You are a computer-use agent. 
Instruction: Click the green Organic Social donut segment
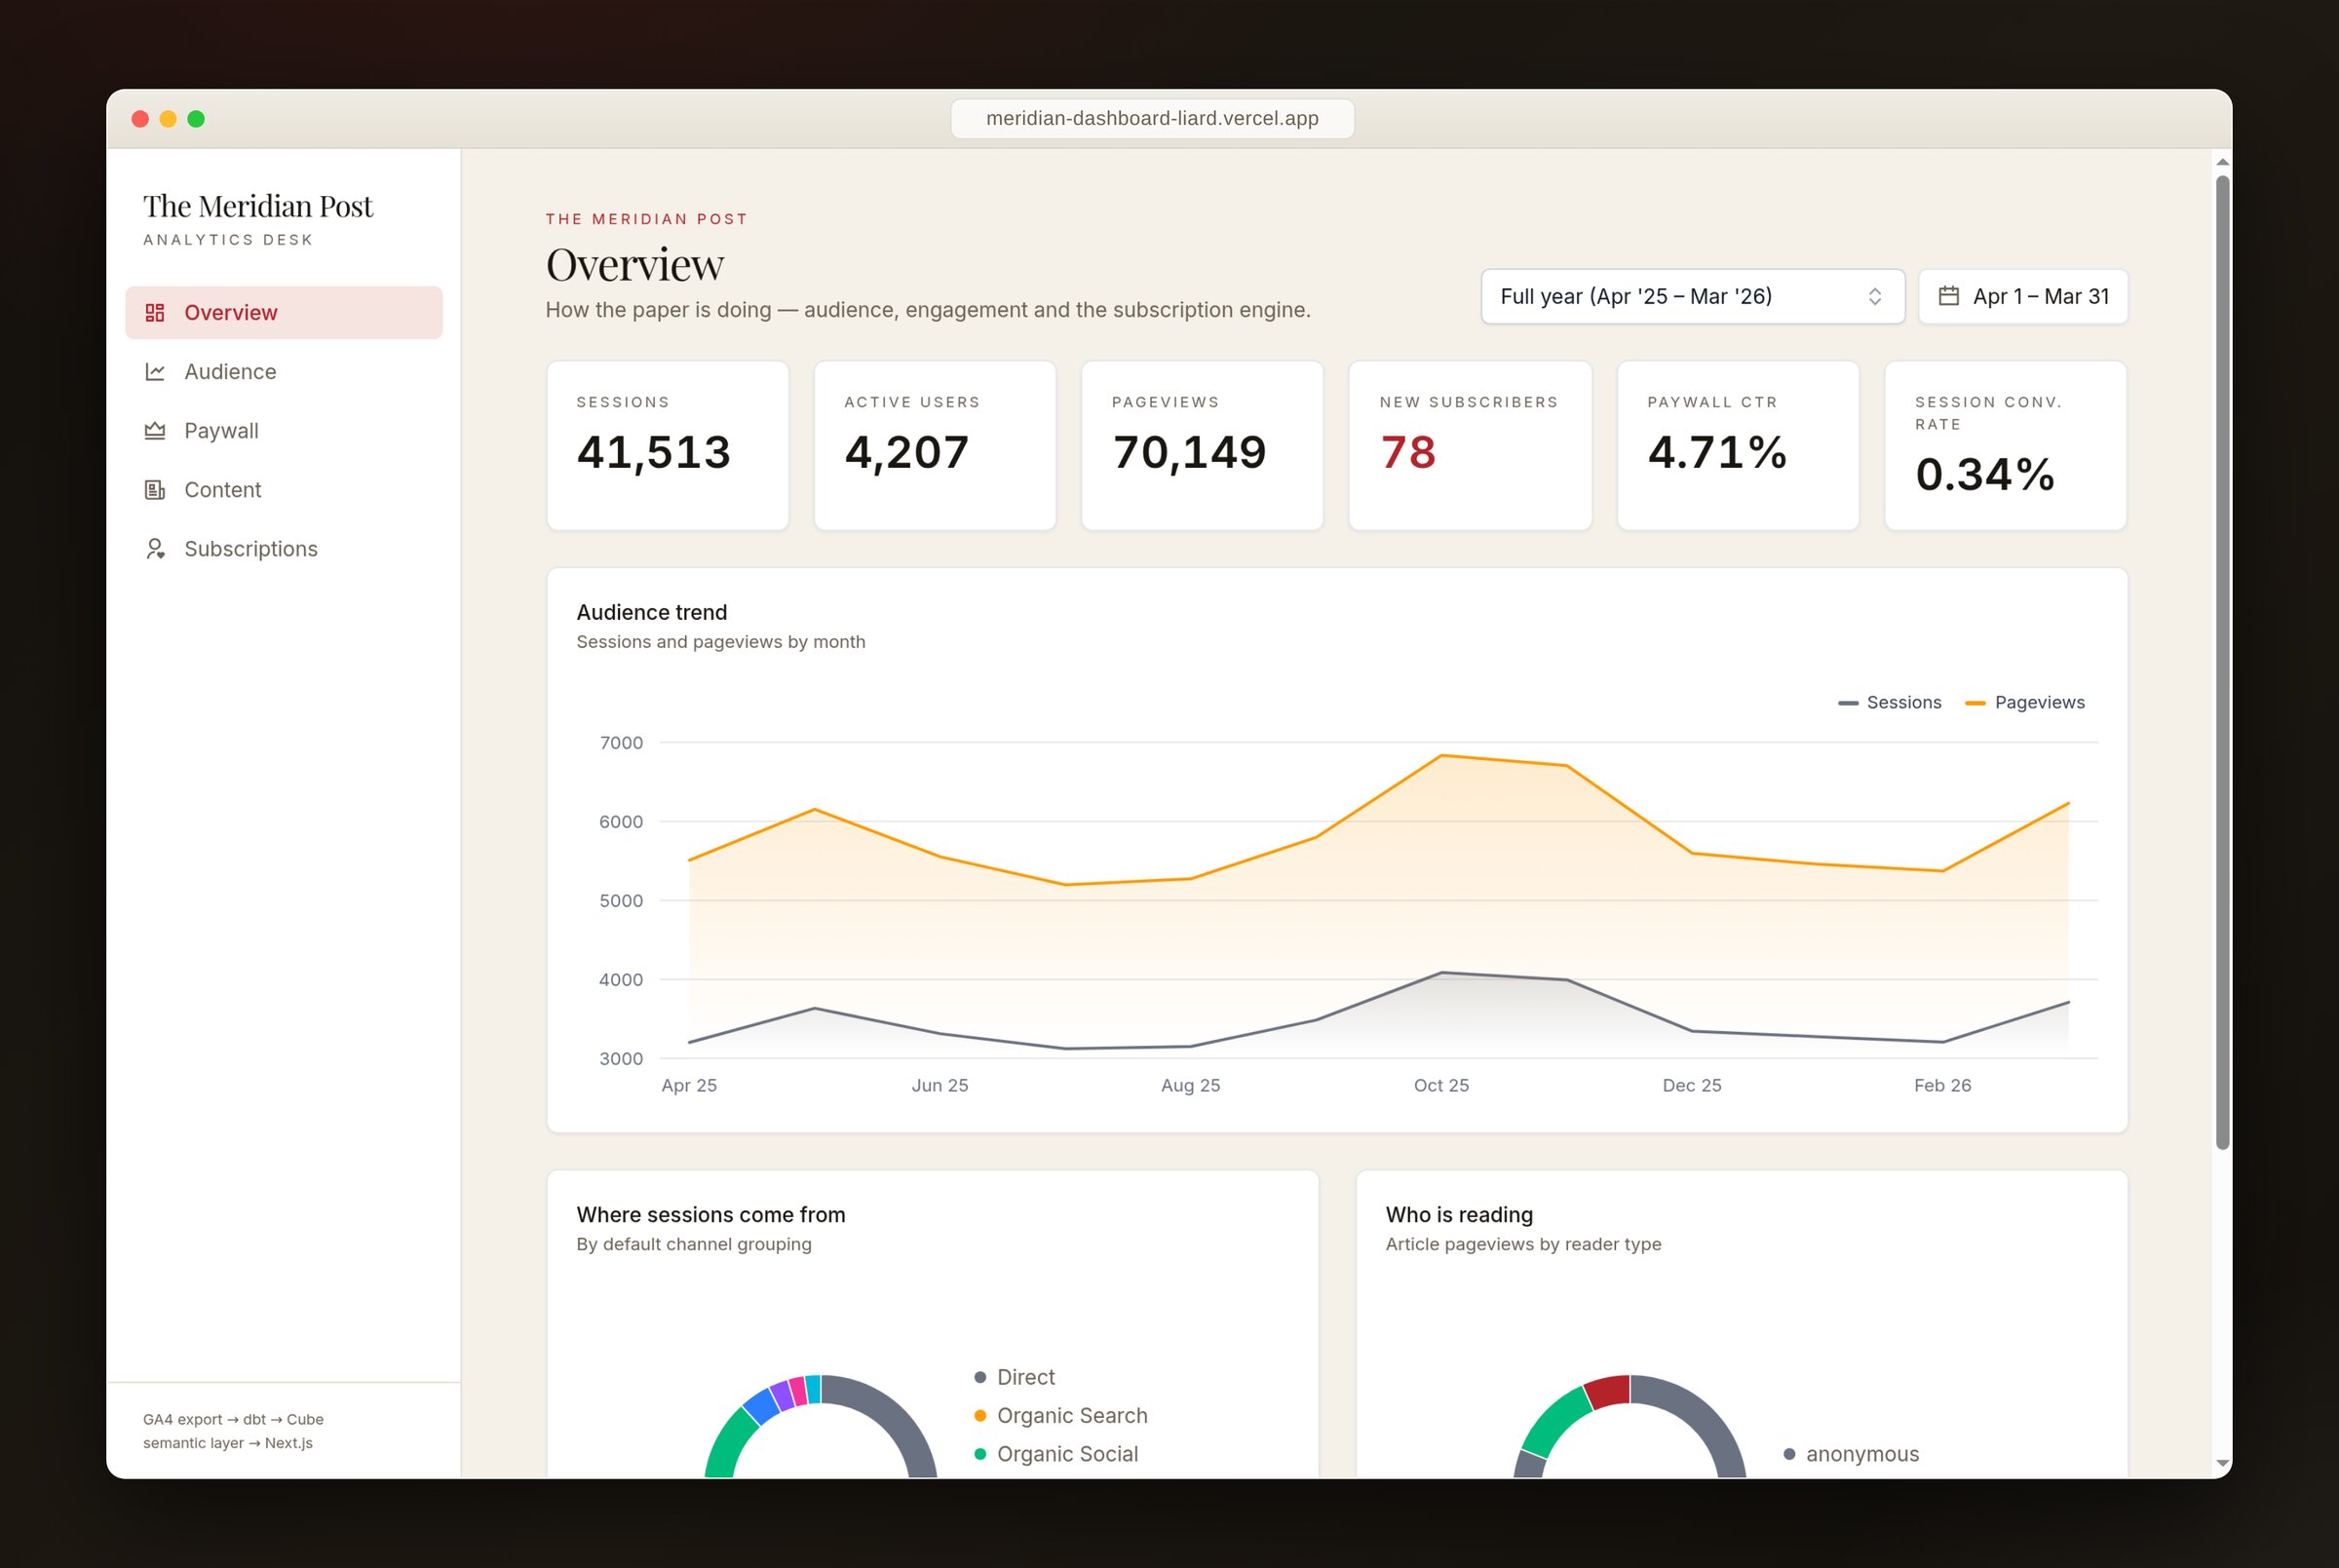tap(733, 1440)
